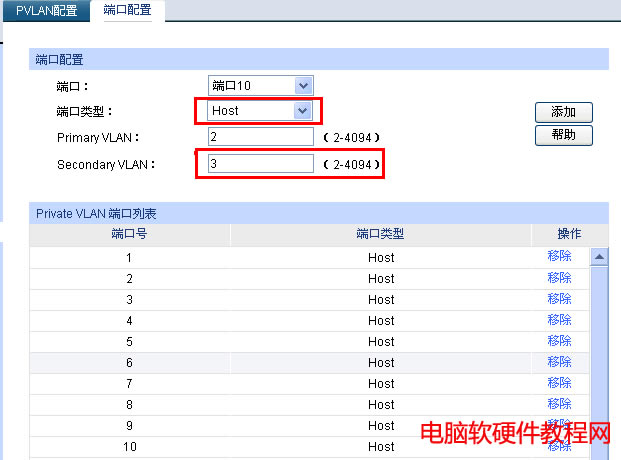Click the port list vertical scrollbar track
The image size is (621, 460).
point(599,363)
